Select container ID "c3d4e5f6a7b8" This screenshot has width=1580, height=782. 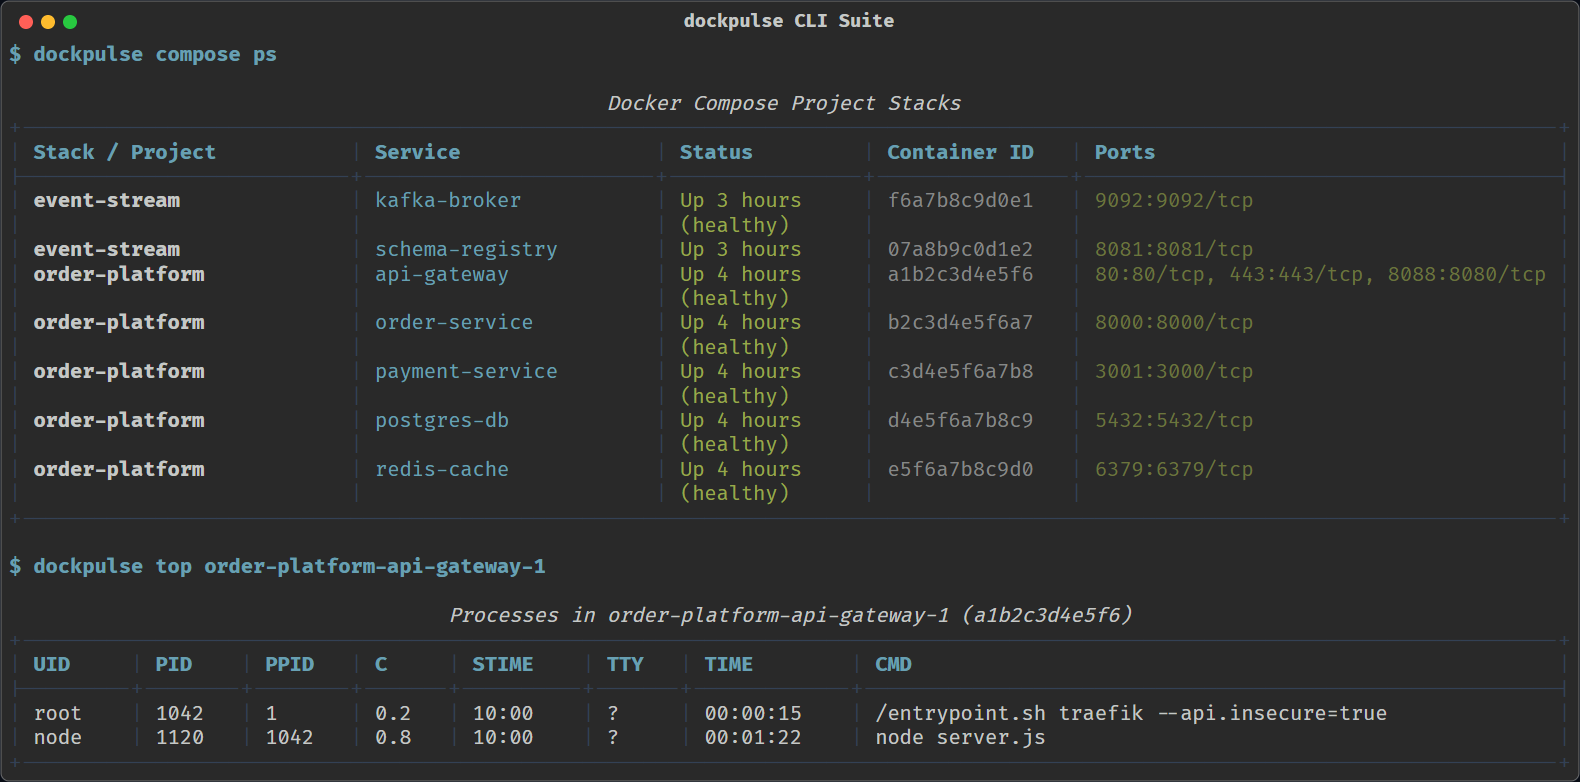(960, 372)
